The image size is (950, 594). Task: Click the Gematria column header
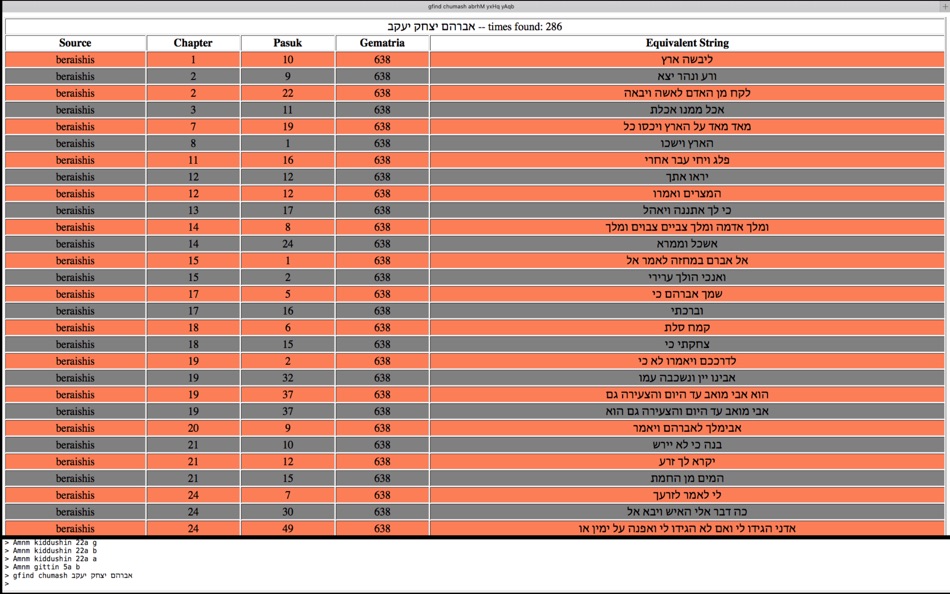pos(382,43)
